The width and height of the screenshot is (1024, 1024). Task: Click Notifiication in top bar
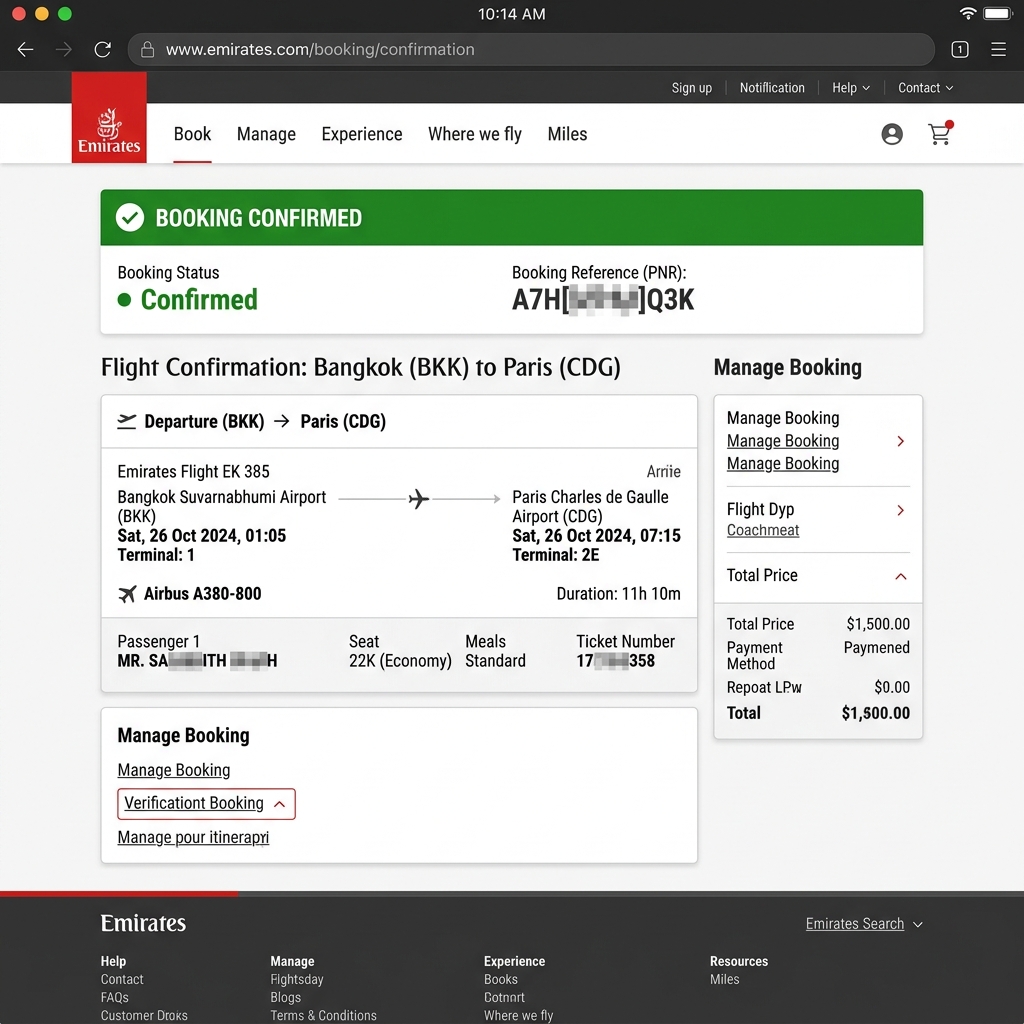pyautogui.click(x=772, y=88)
